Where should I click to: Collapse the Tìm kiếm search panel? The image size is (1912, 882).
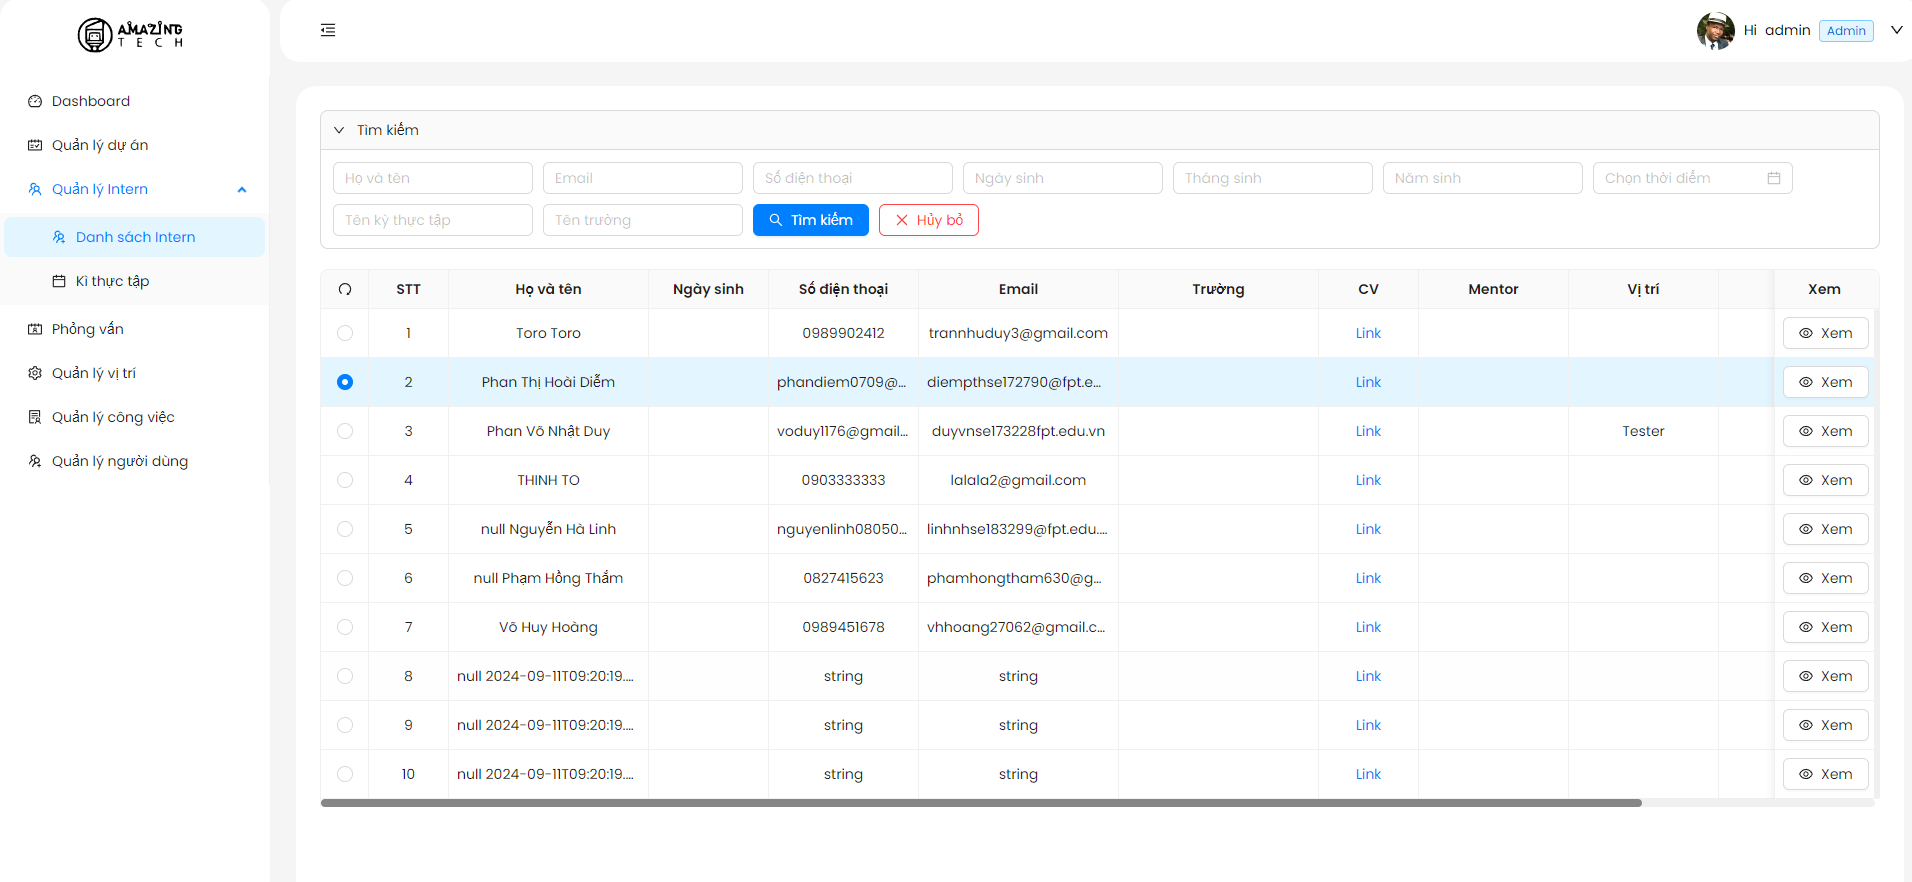click(339, 130)
